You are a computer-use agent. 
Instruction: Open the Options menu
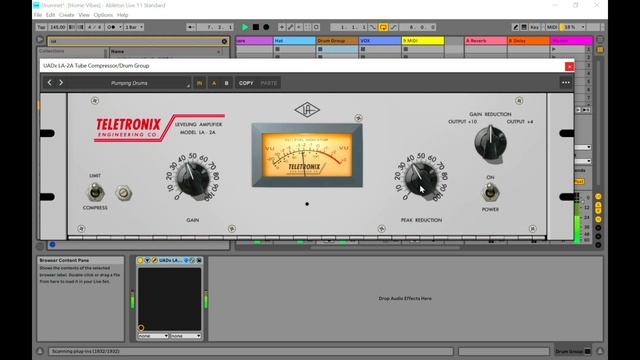coord(103,15)
